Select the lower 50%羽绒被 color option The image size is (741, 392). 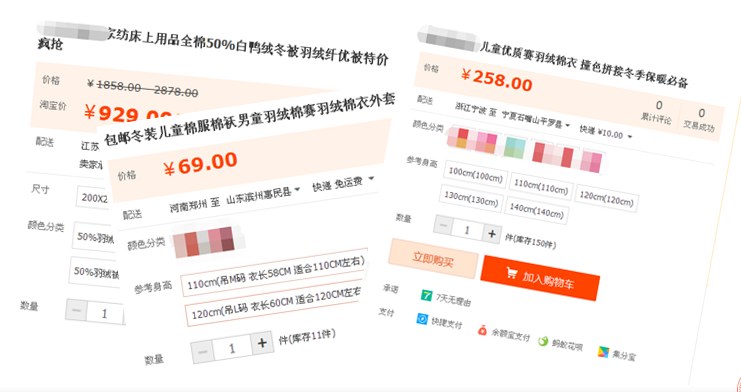(x=95, y=272)
